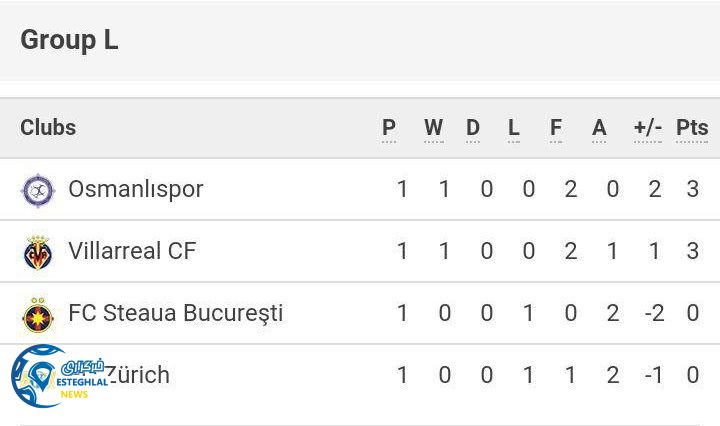This screenshot has width=720, height=426.
Task: Click the Clubs column header
Action: coord(48,127)
